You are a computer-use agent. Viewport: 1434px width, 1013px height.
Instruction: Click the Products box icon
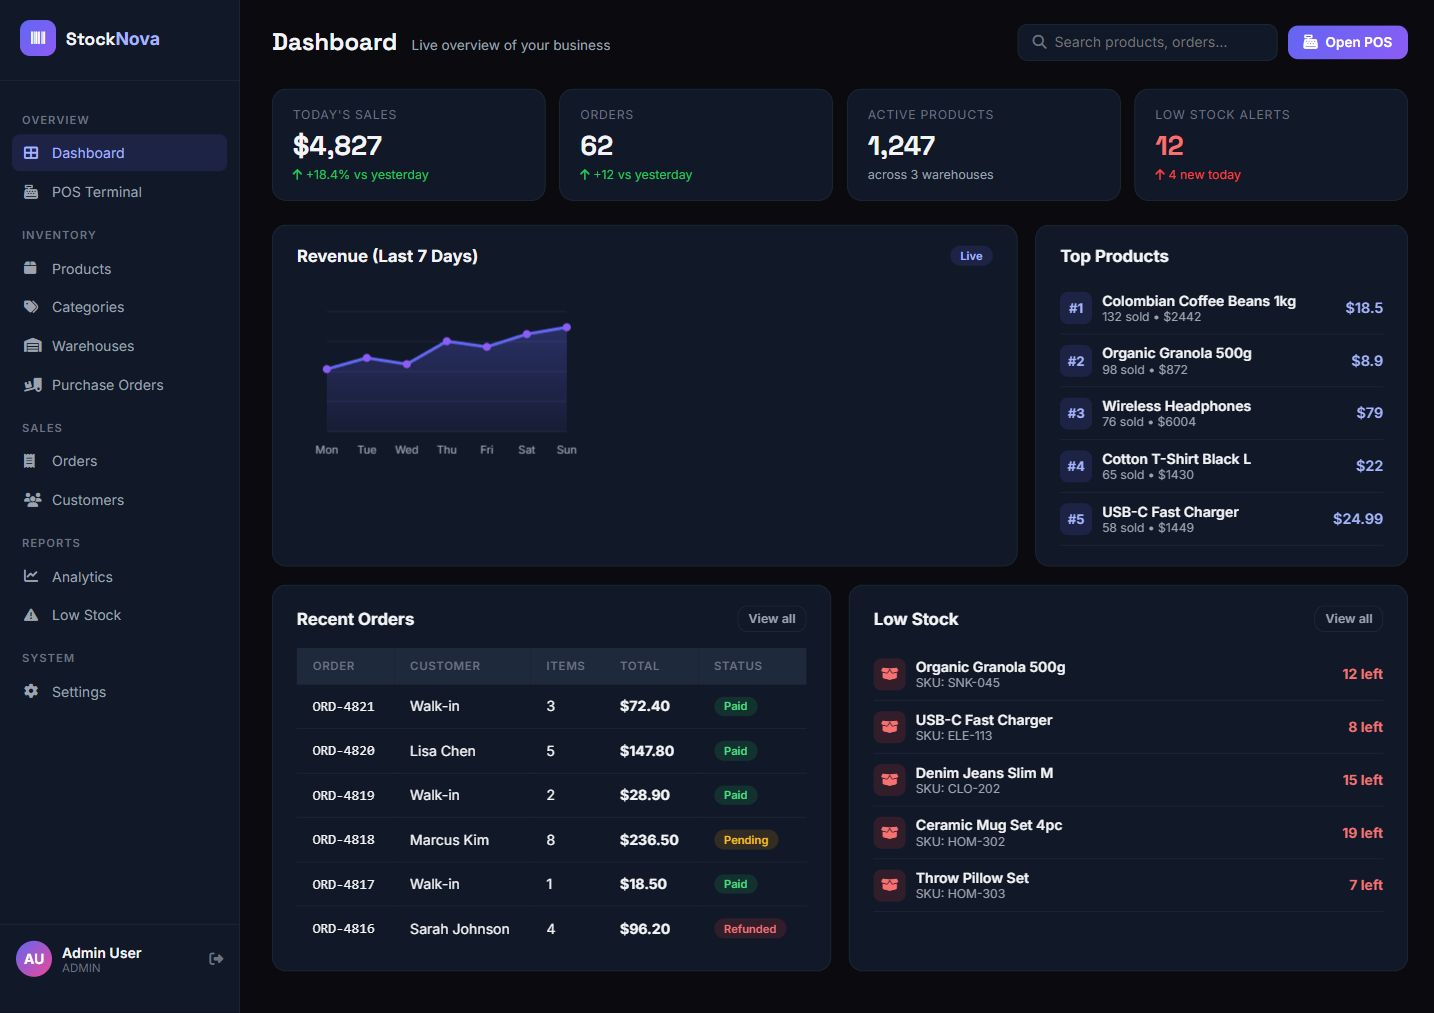pos(31,269)
